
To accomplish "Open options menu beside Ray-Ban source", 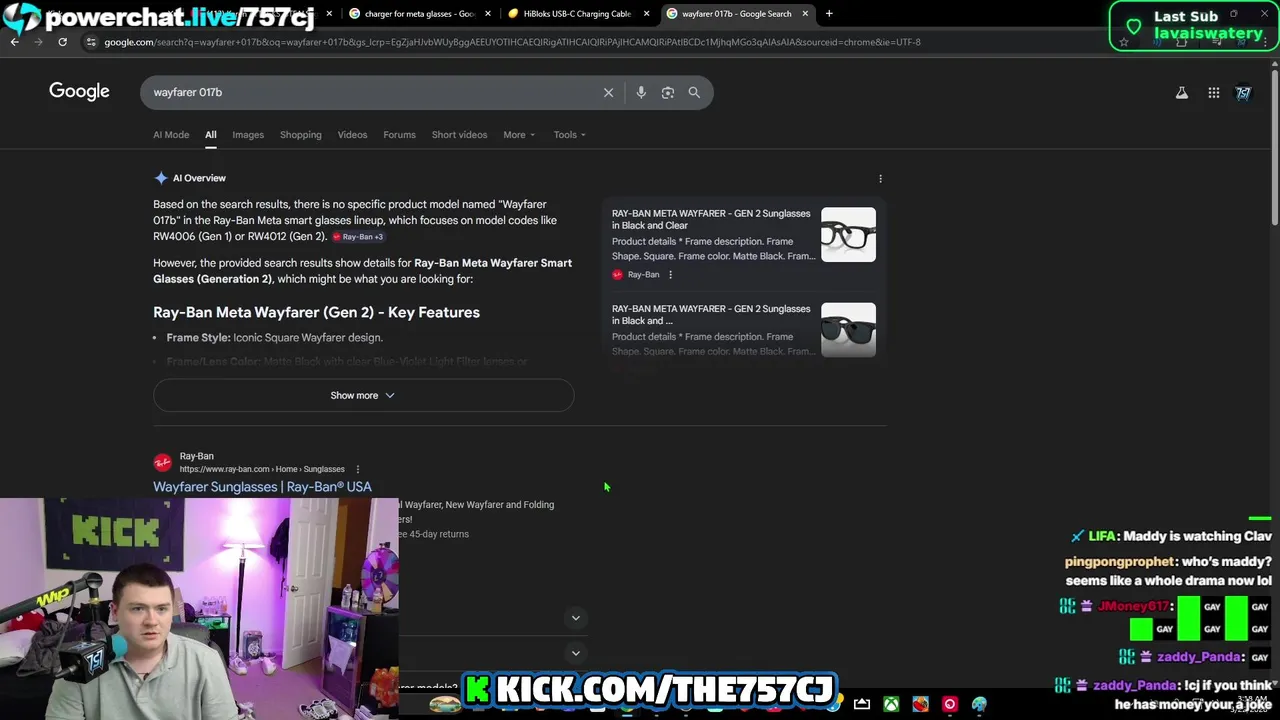I will (670, 274).
